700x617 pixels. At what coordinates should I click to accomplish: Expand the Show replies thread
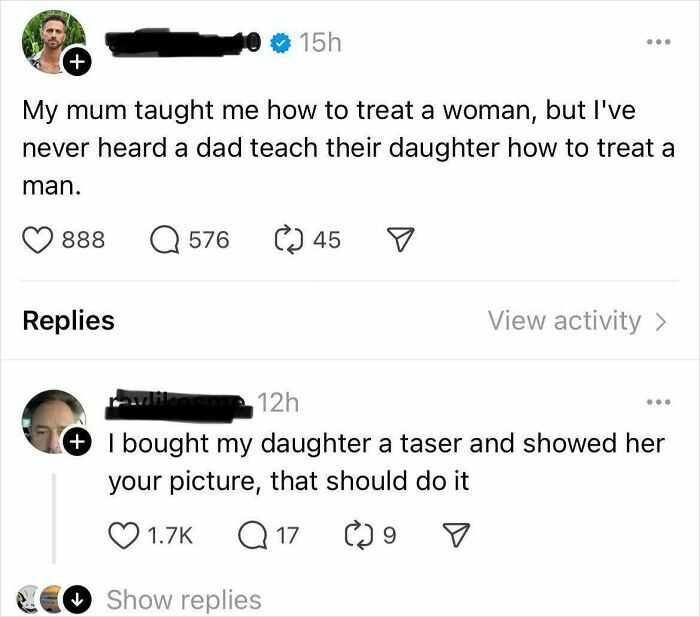click(x=183, y=600)
